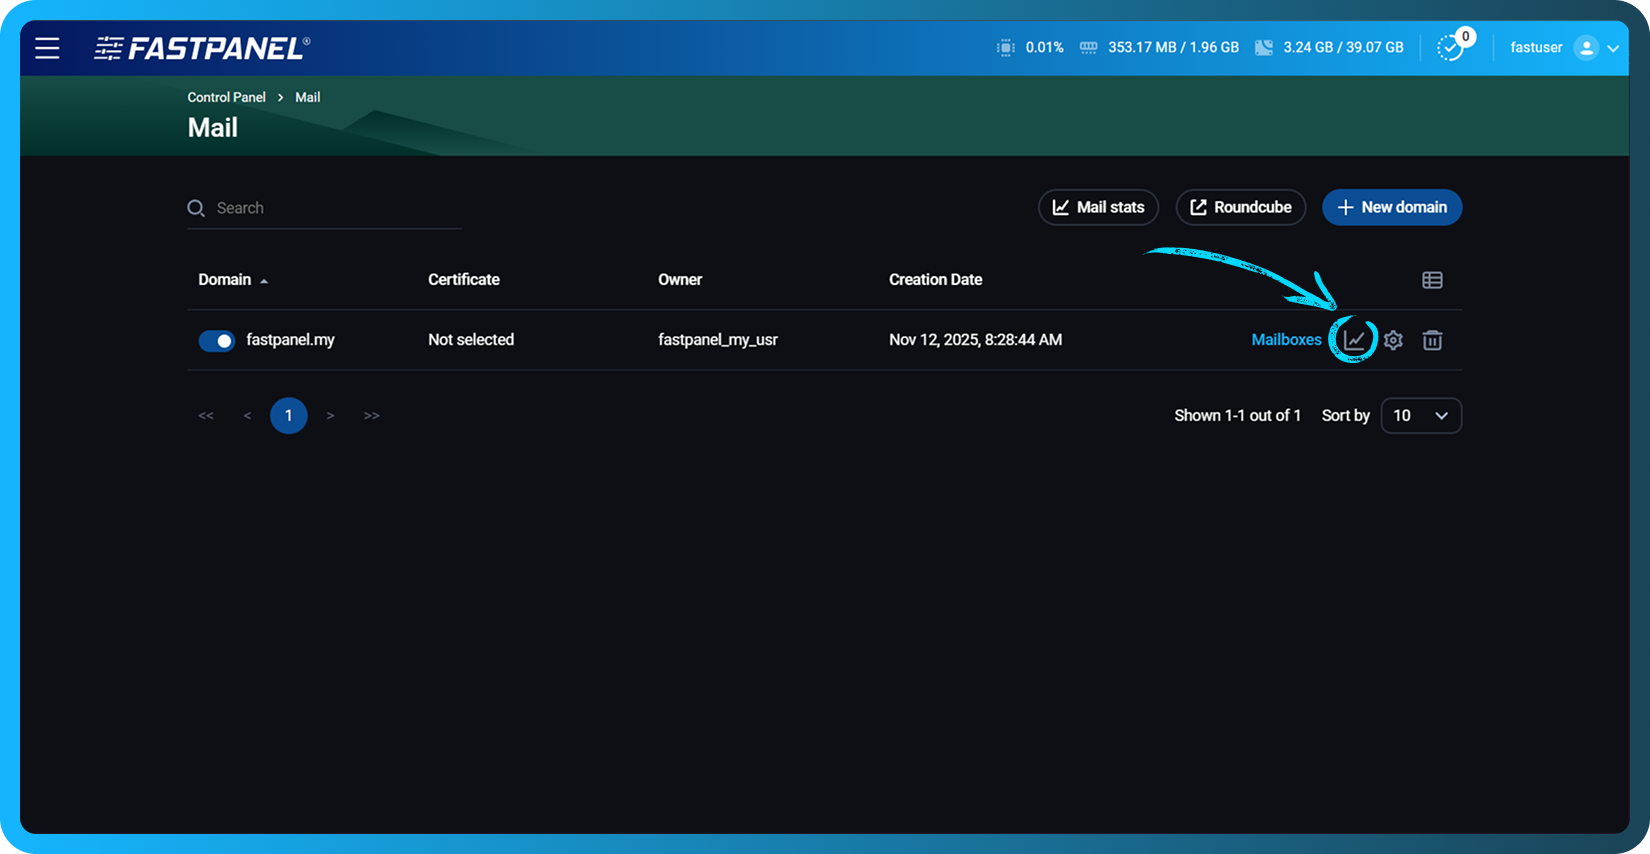Viewport: 1650px width, 854px height.
Task: Open statistics chart icon for fastpanel.my
Action: 1354,340
